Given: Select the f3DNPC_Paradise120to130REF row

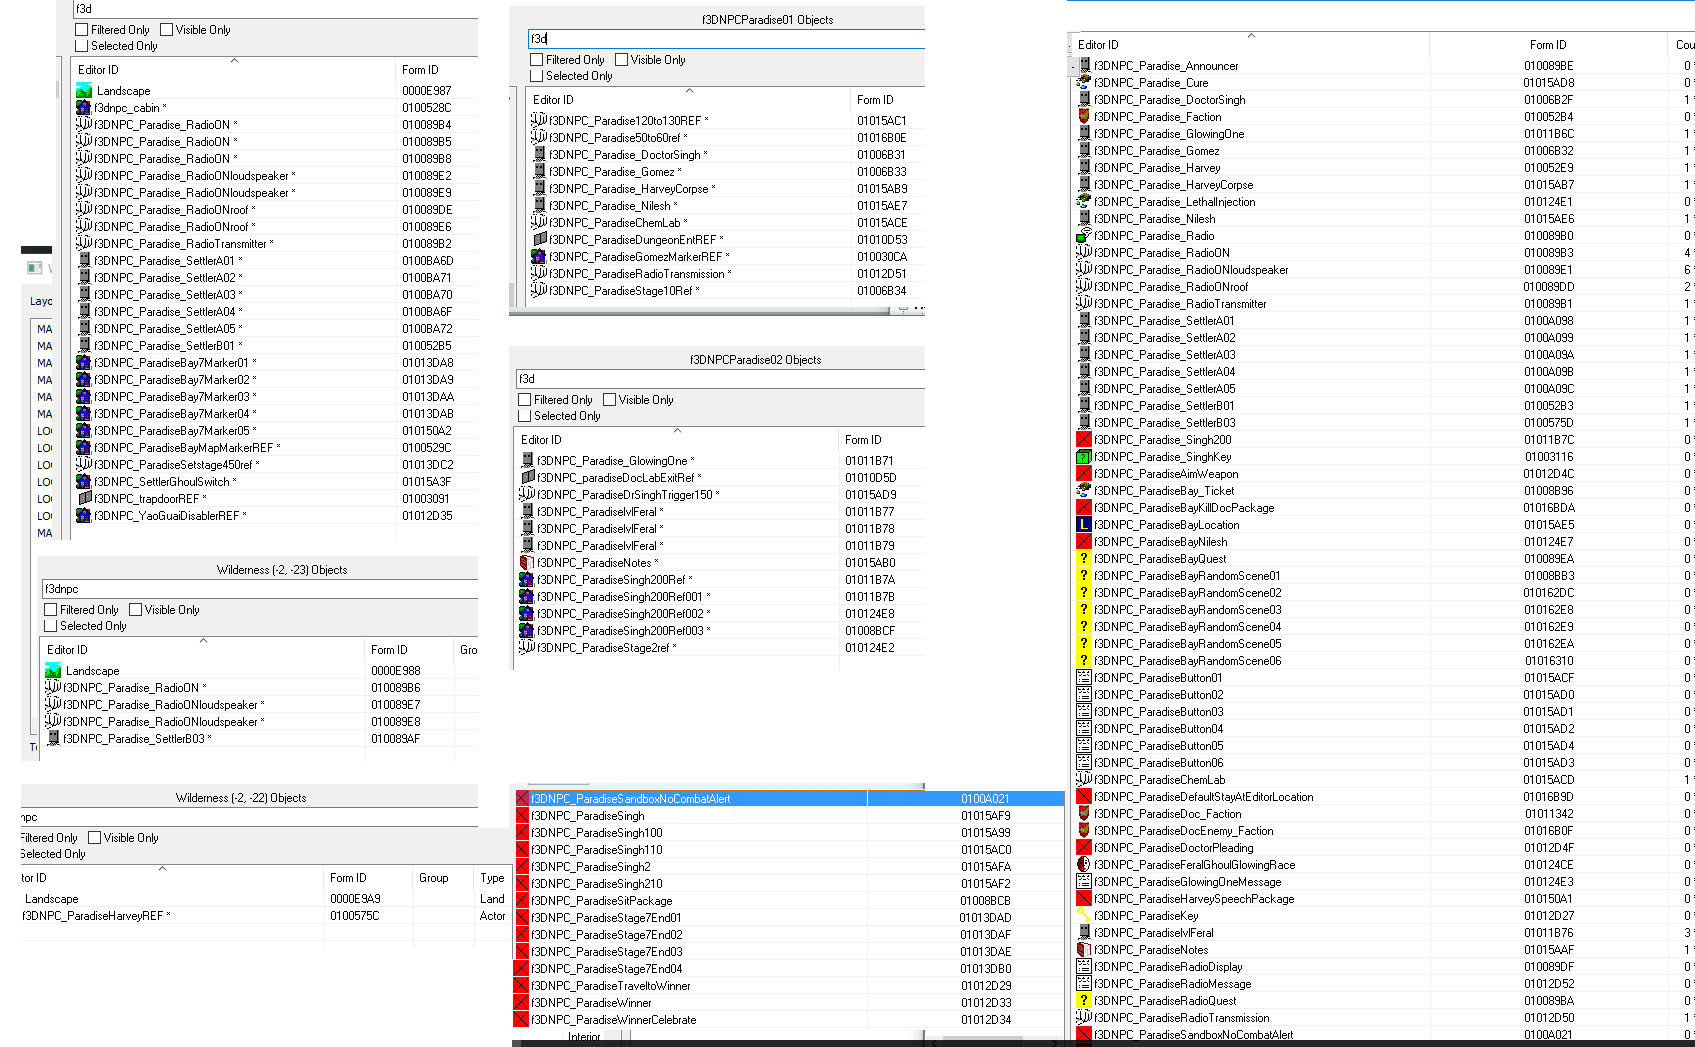Looking at the screenshot, I should pyautogui.click(x=726, y=121).
